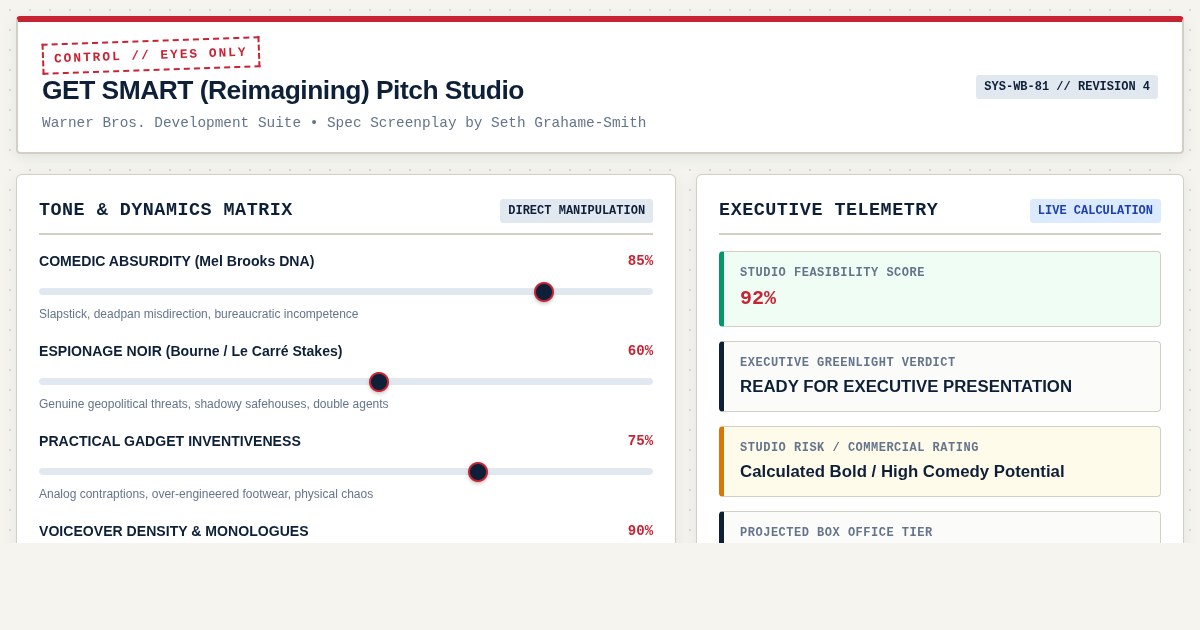Click the Slapstick, deadpan misdirection description
Screen dimensions: 1200x630
click(199, 314)
